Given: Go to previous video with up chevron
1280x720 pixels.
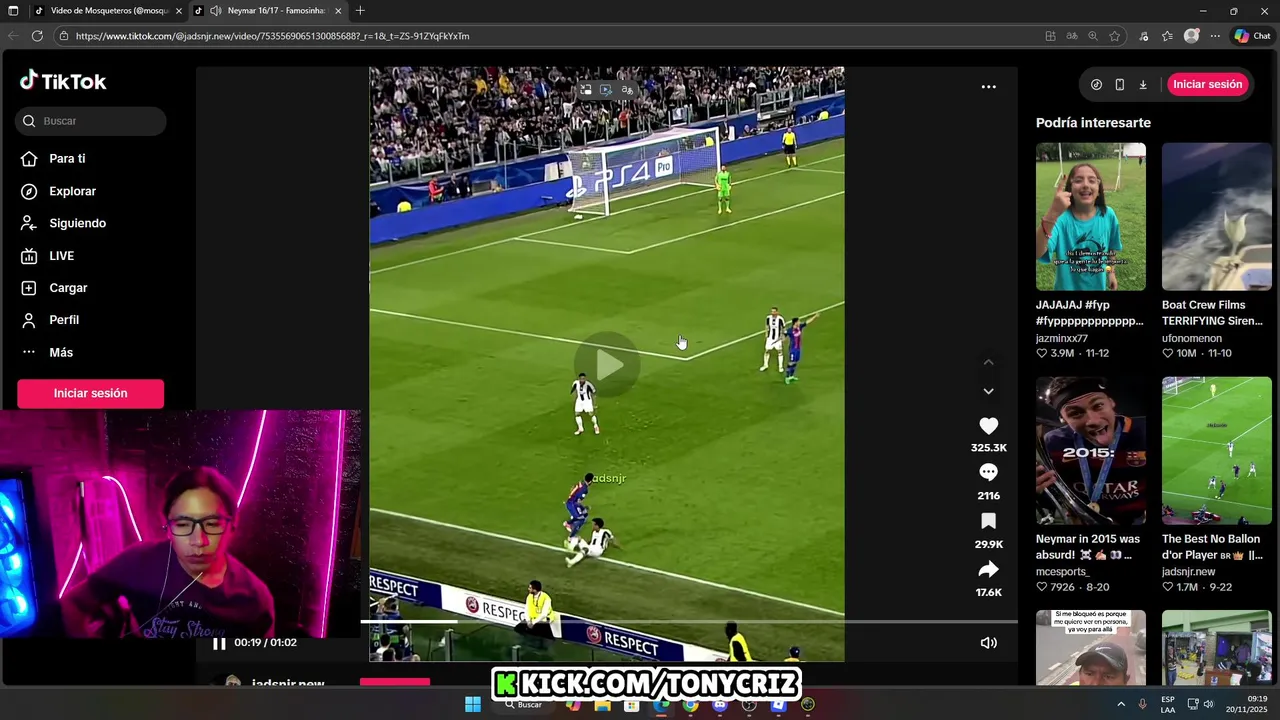Looking at the screenshot, I should coord(988,362).
